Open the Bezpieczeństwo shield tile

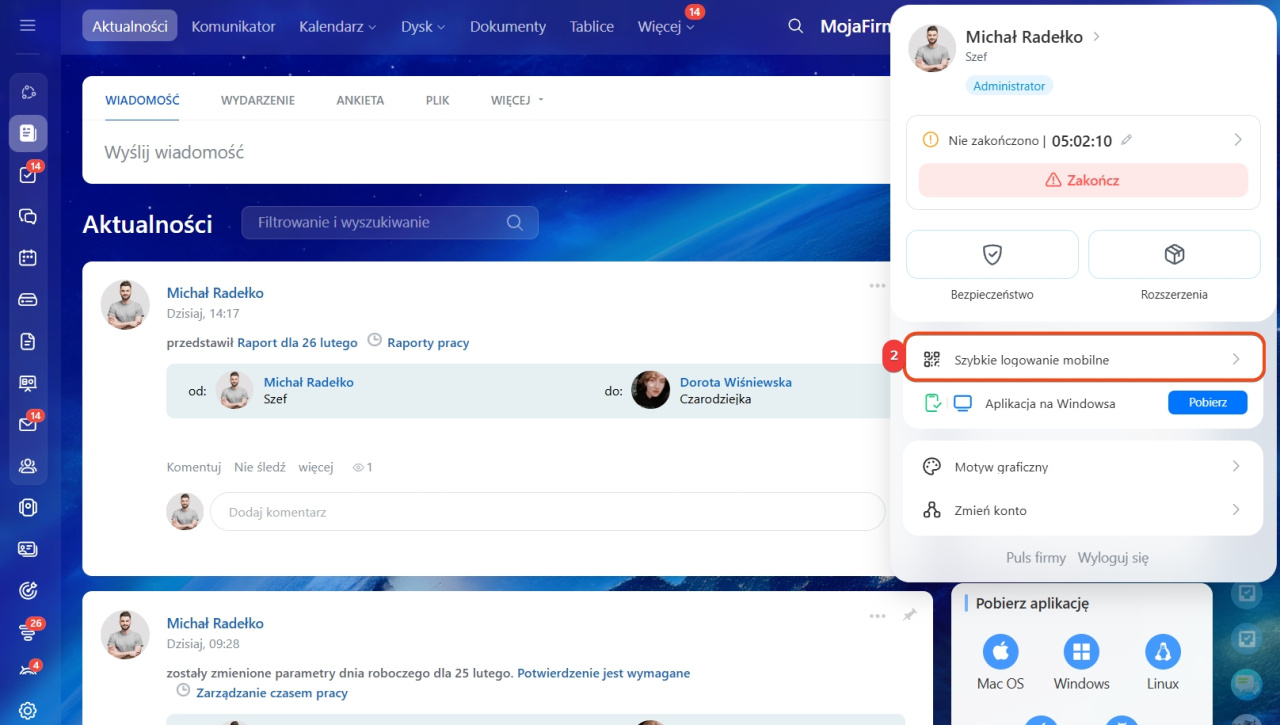(992, 254)
